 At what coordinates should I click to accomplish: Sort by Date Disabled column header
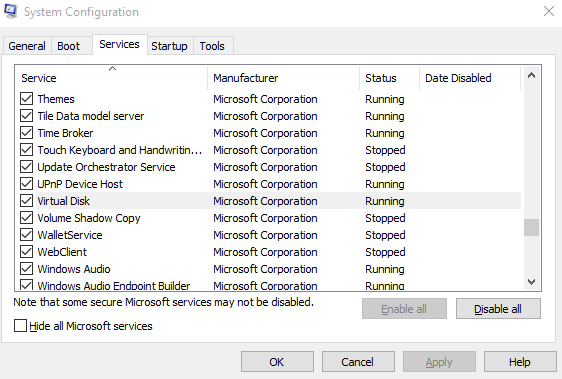pyautogui.click(x=470, y=78)
